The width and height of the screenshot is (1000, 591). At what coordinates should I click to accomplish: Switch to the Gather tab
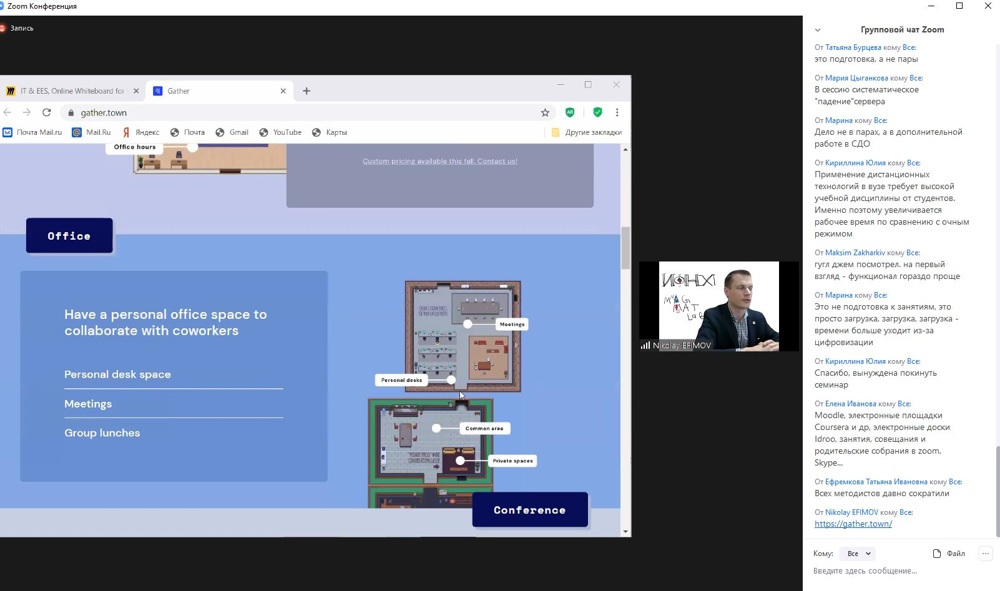point(219,91)
